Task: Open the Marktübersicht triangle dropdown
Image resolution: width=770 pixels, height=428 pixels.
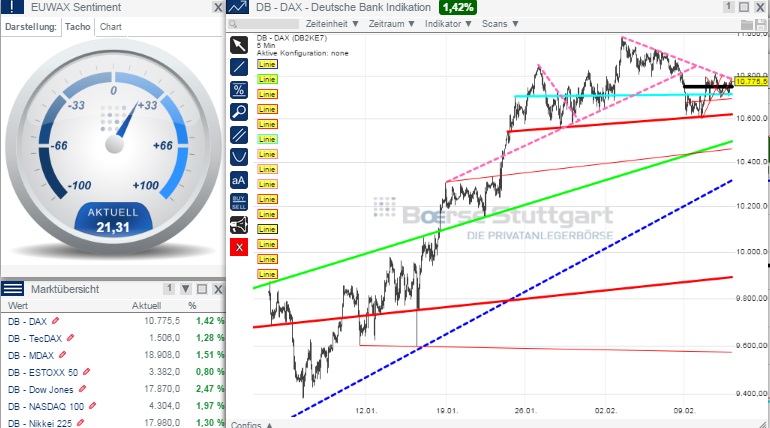Action: click(186, 289)
